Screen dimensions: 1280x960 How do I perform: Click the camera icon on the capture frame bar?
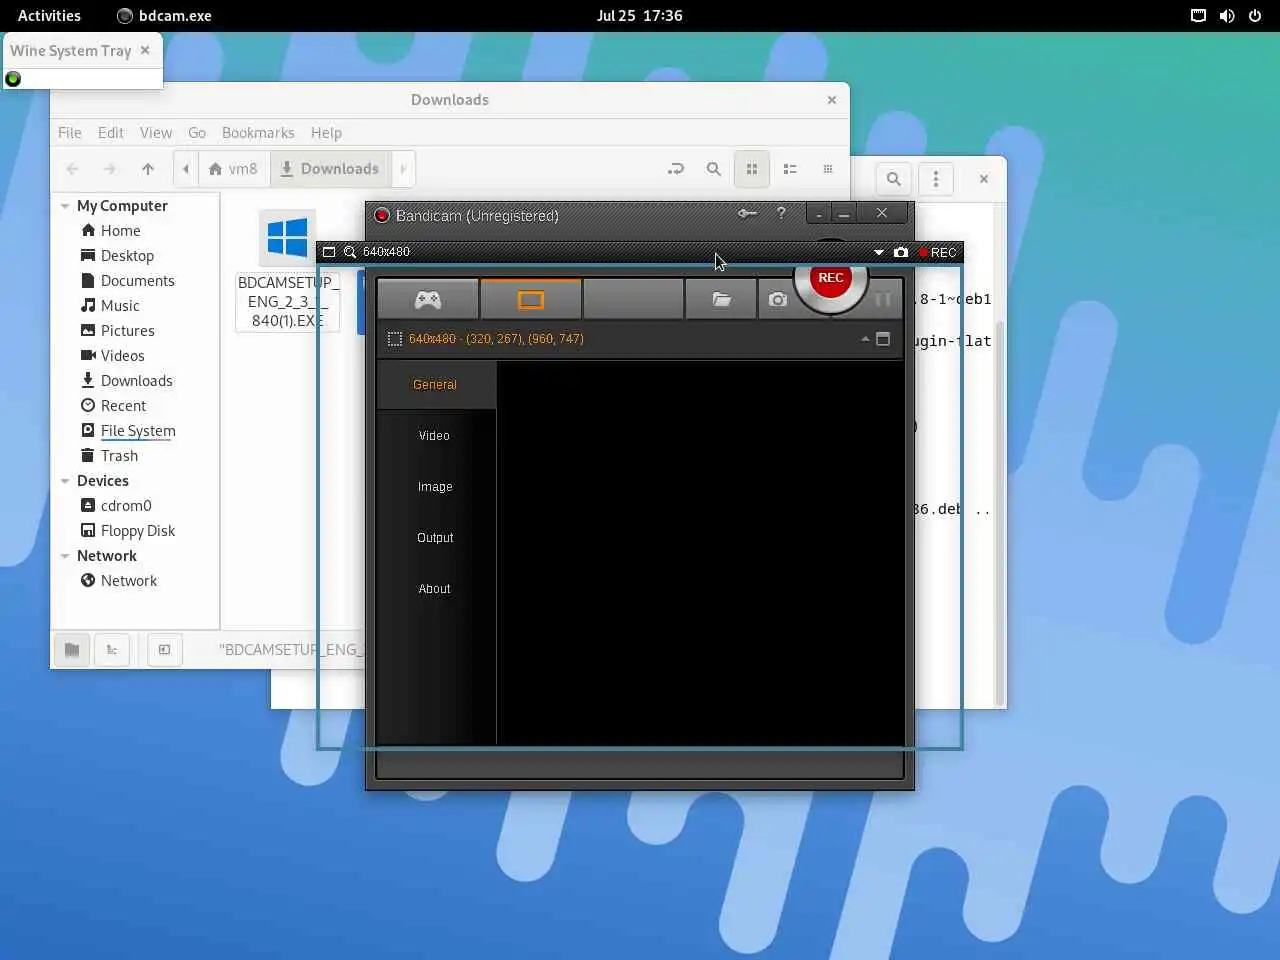[901, 252]
